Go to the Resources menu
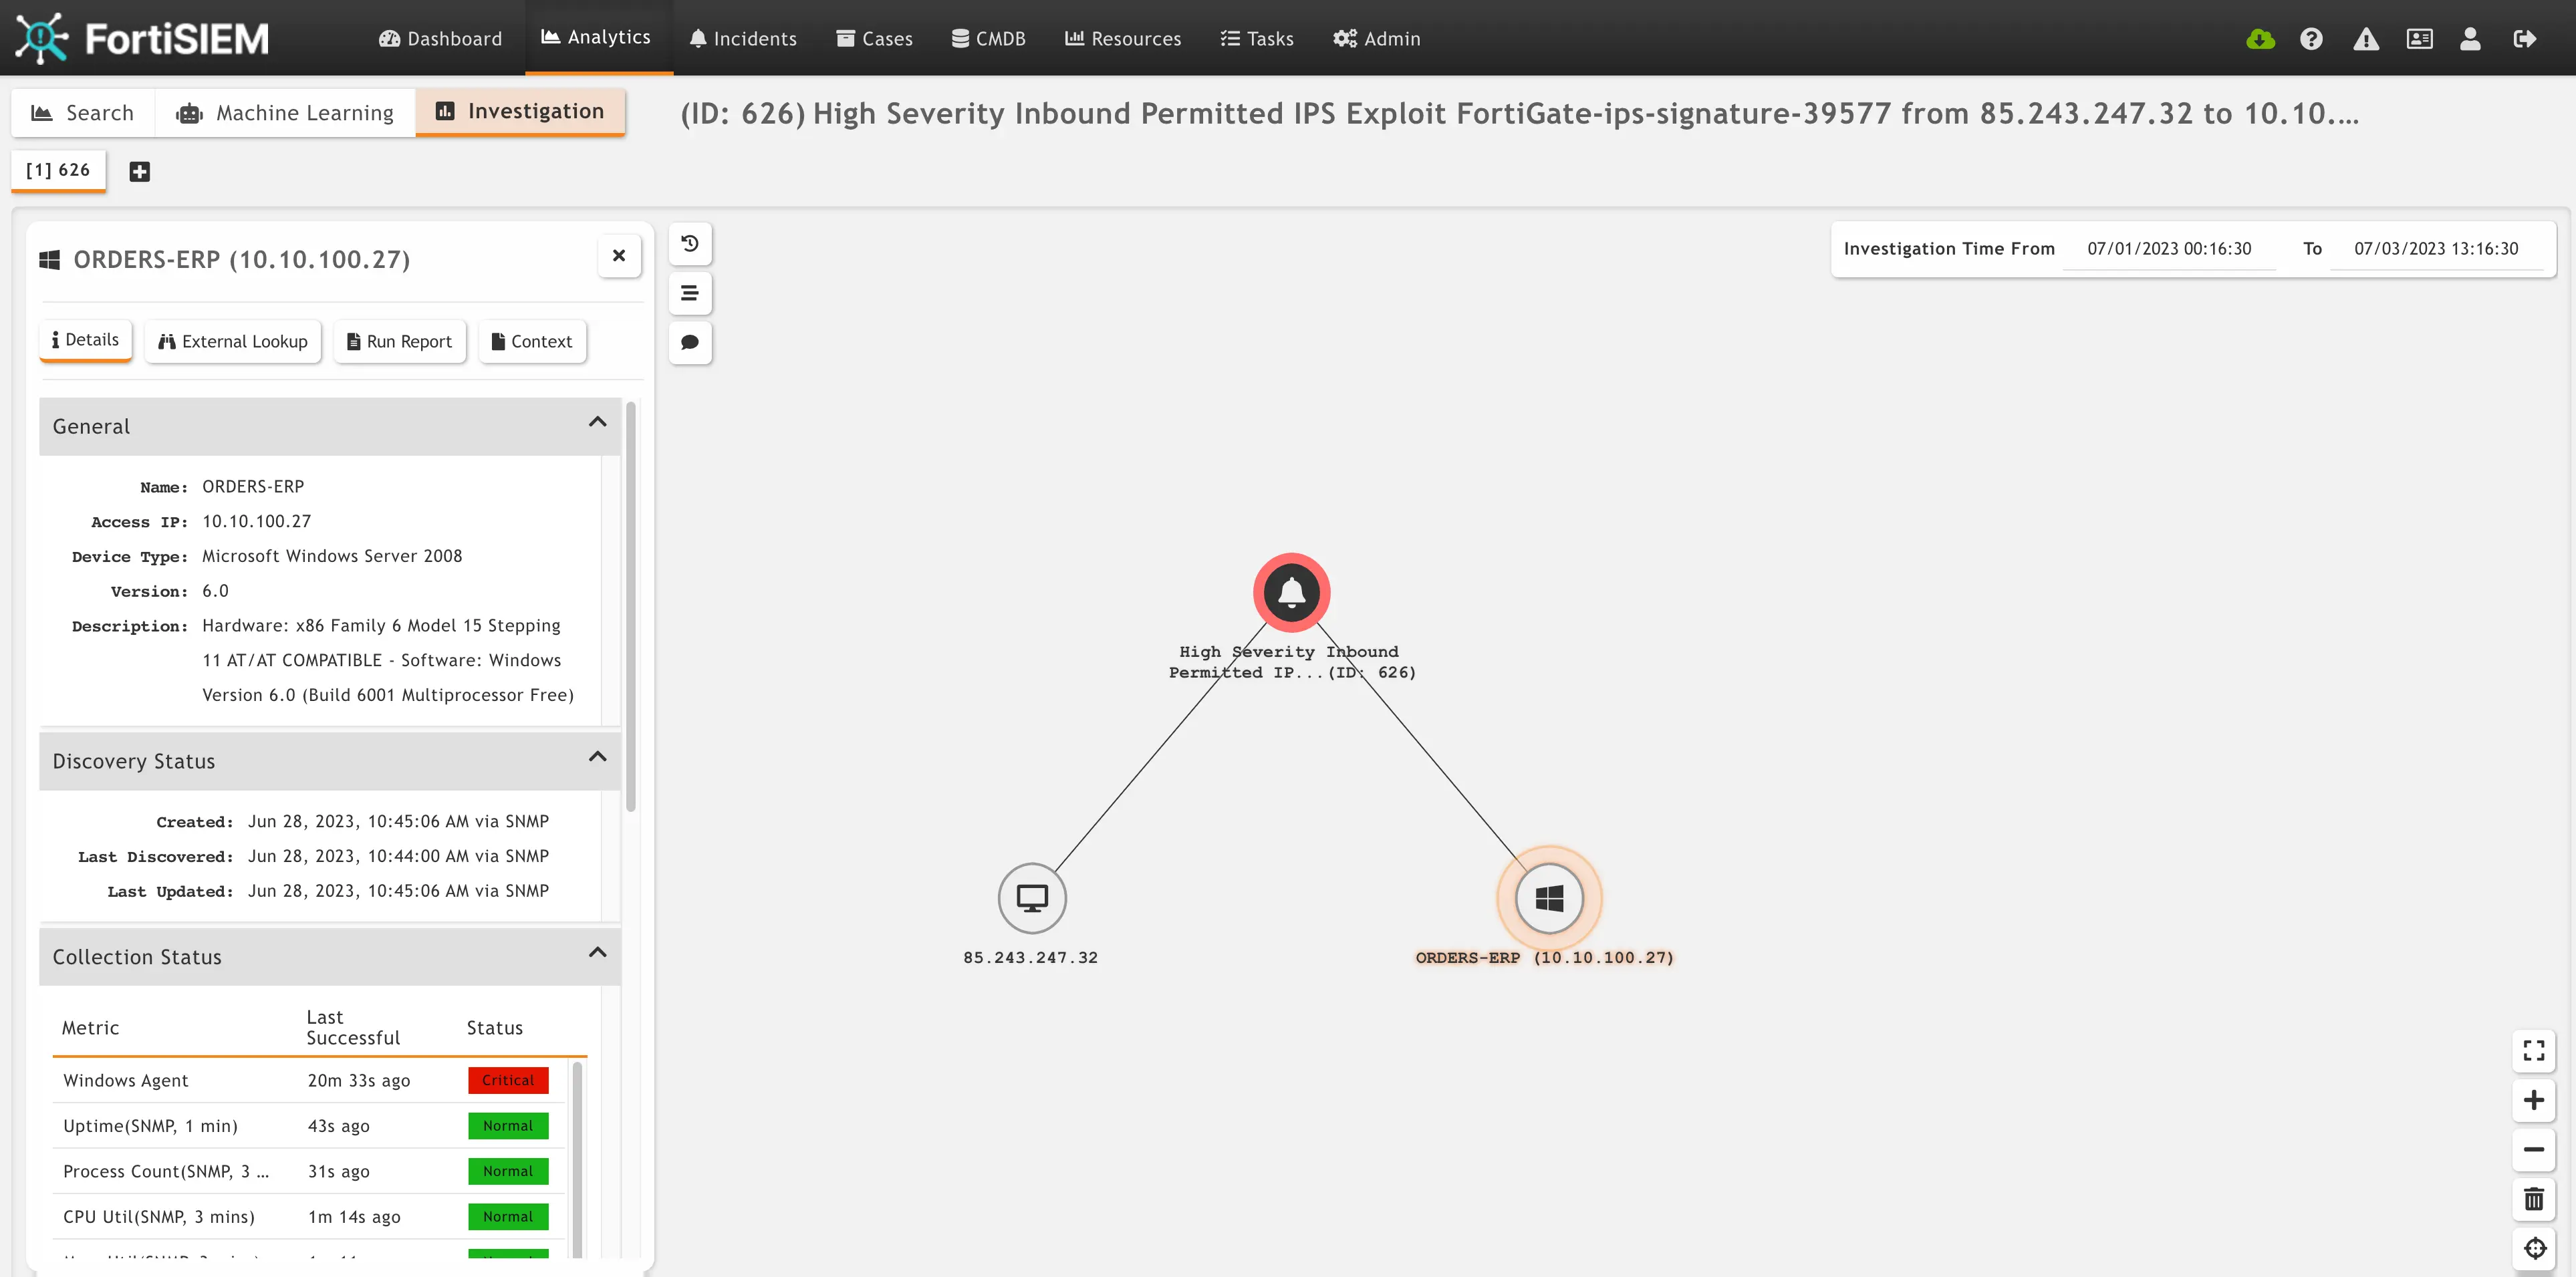The height and width of the screenshot is (1277, 2576). [1123, 38]
